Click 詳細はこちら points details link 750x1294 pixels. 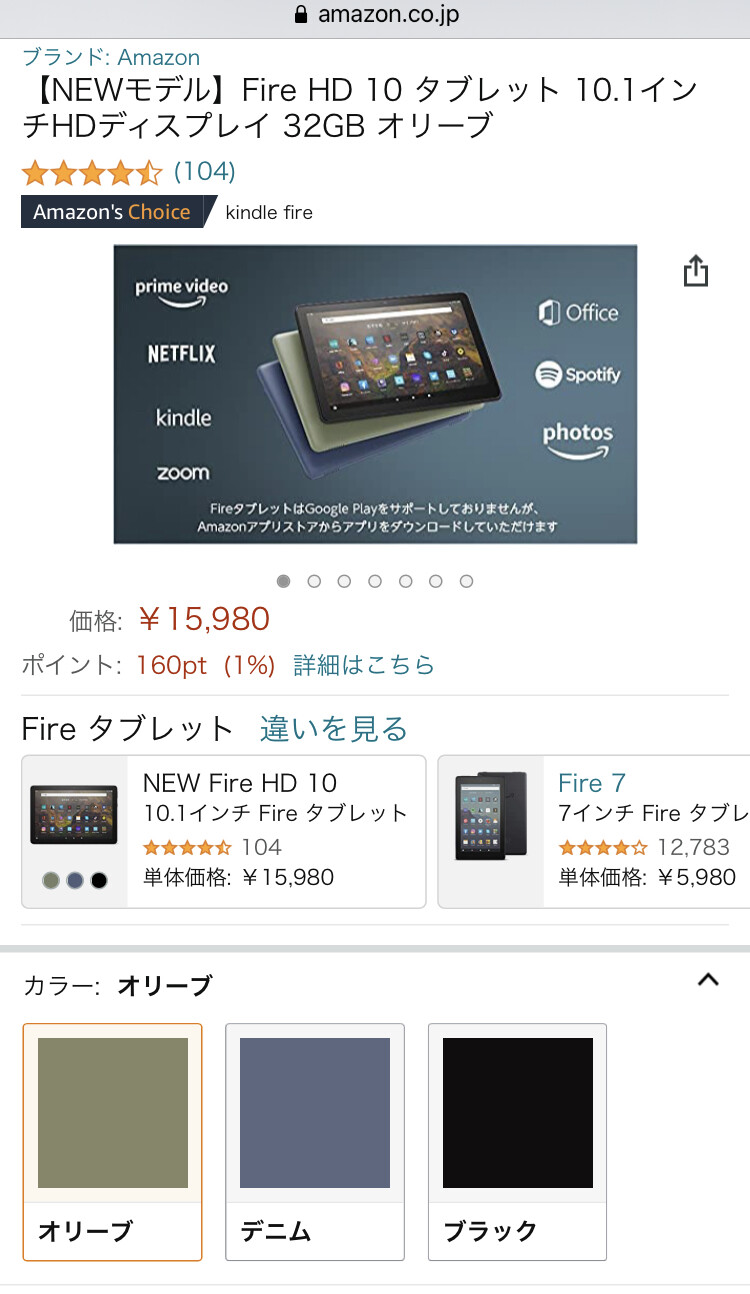tap(364, 665)
